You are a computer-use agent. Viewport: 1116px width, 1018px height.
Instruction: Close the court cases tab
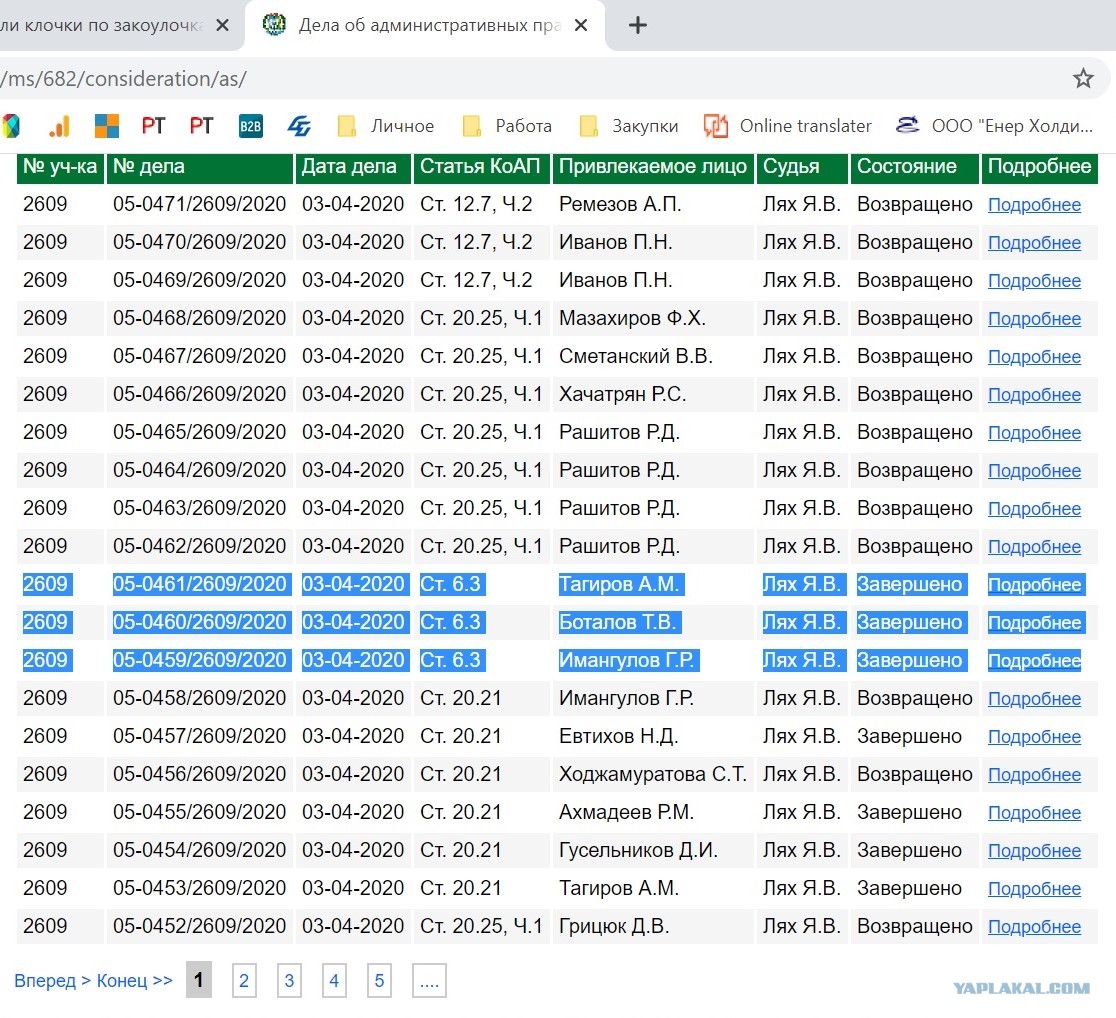581,26
